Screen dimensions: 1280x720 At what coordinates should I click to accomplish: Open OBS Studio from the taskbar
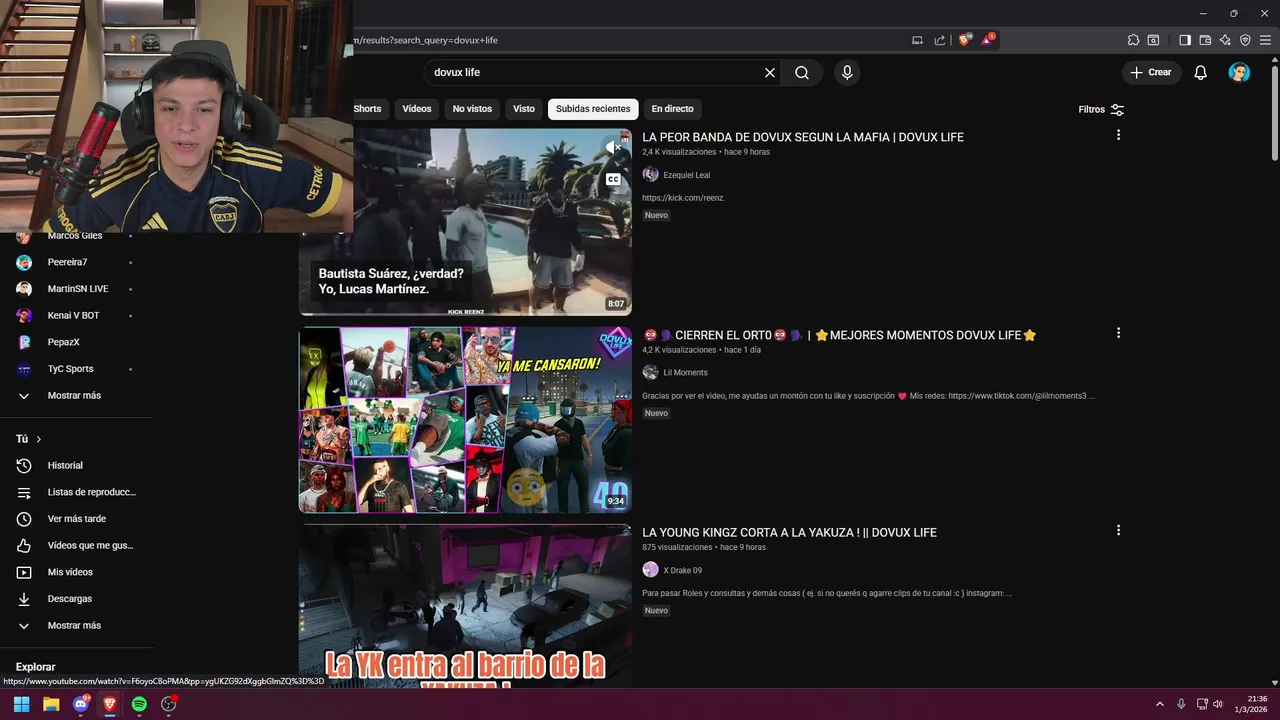[x=169, y=704]
